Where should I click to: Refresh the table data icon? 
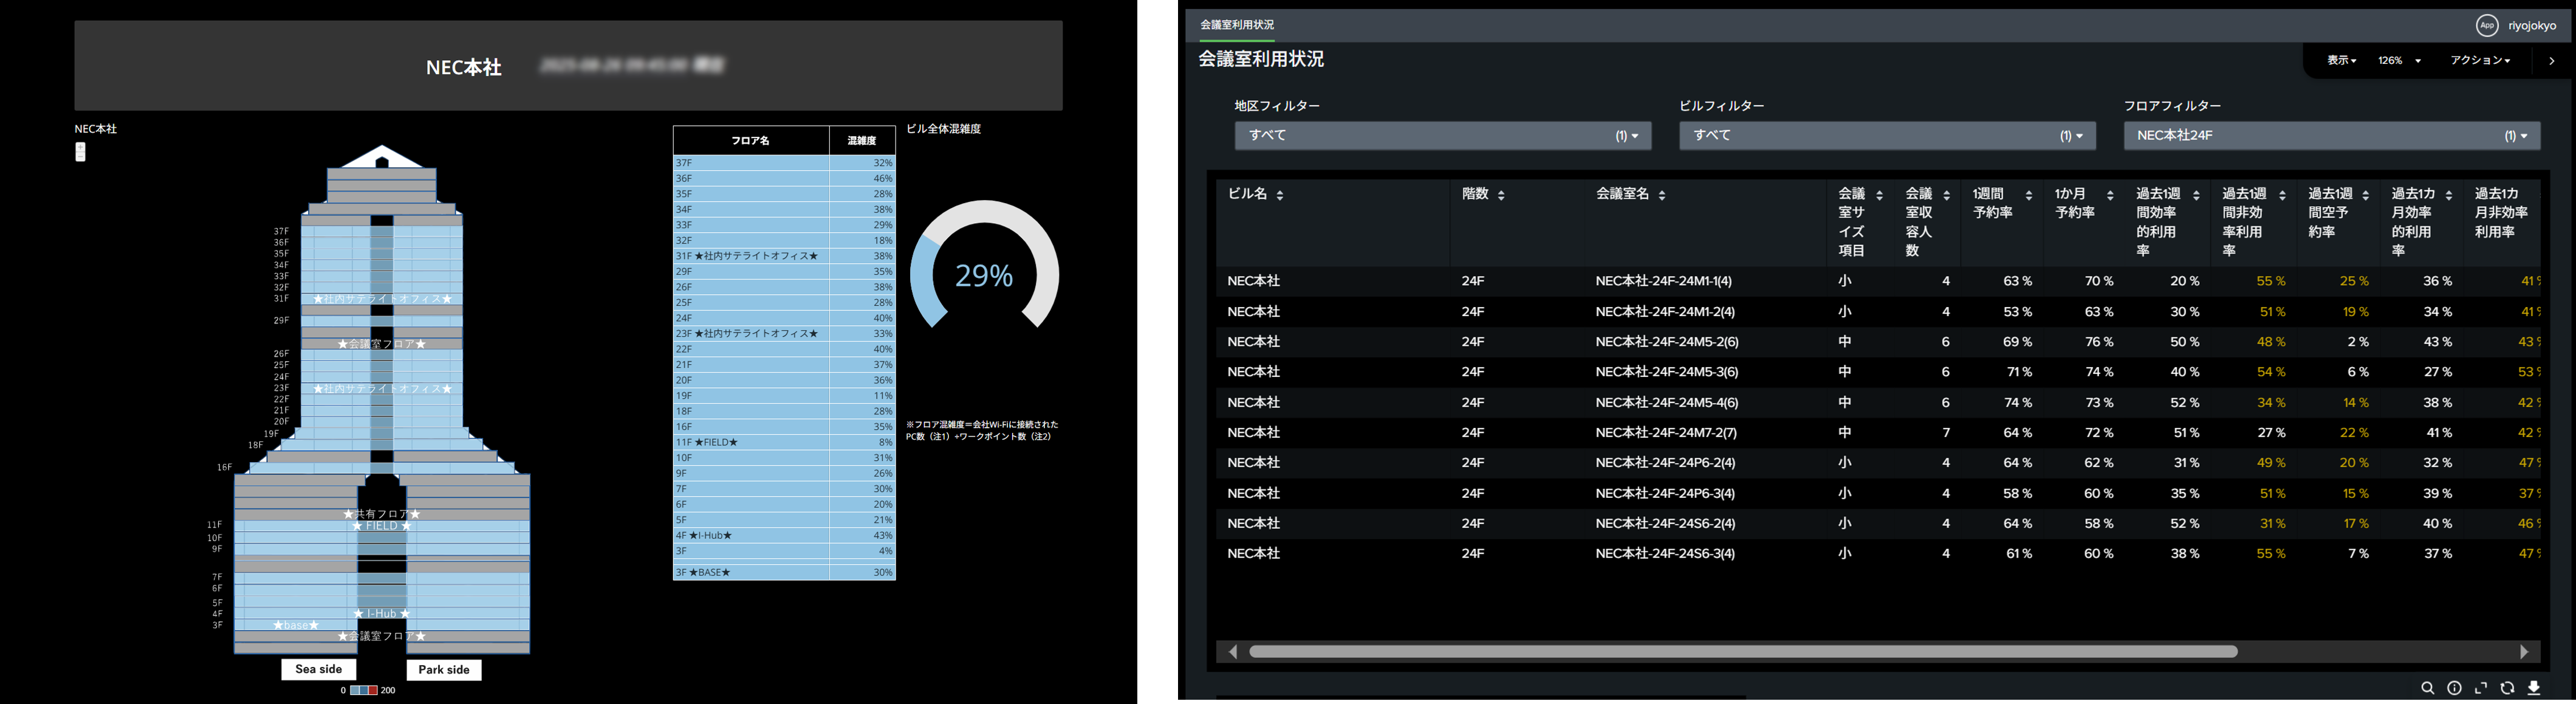tap(2507, 688)
